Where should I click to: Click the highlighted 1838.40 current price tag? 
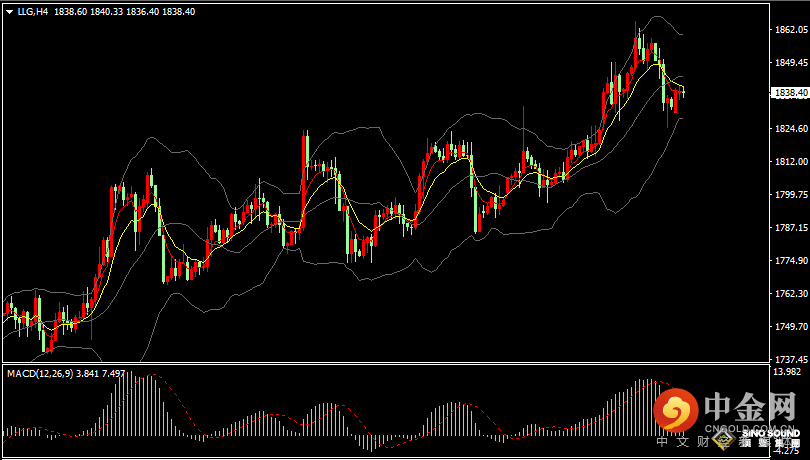click(790, 93)
